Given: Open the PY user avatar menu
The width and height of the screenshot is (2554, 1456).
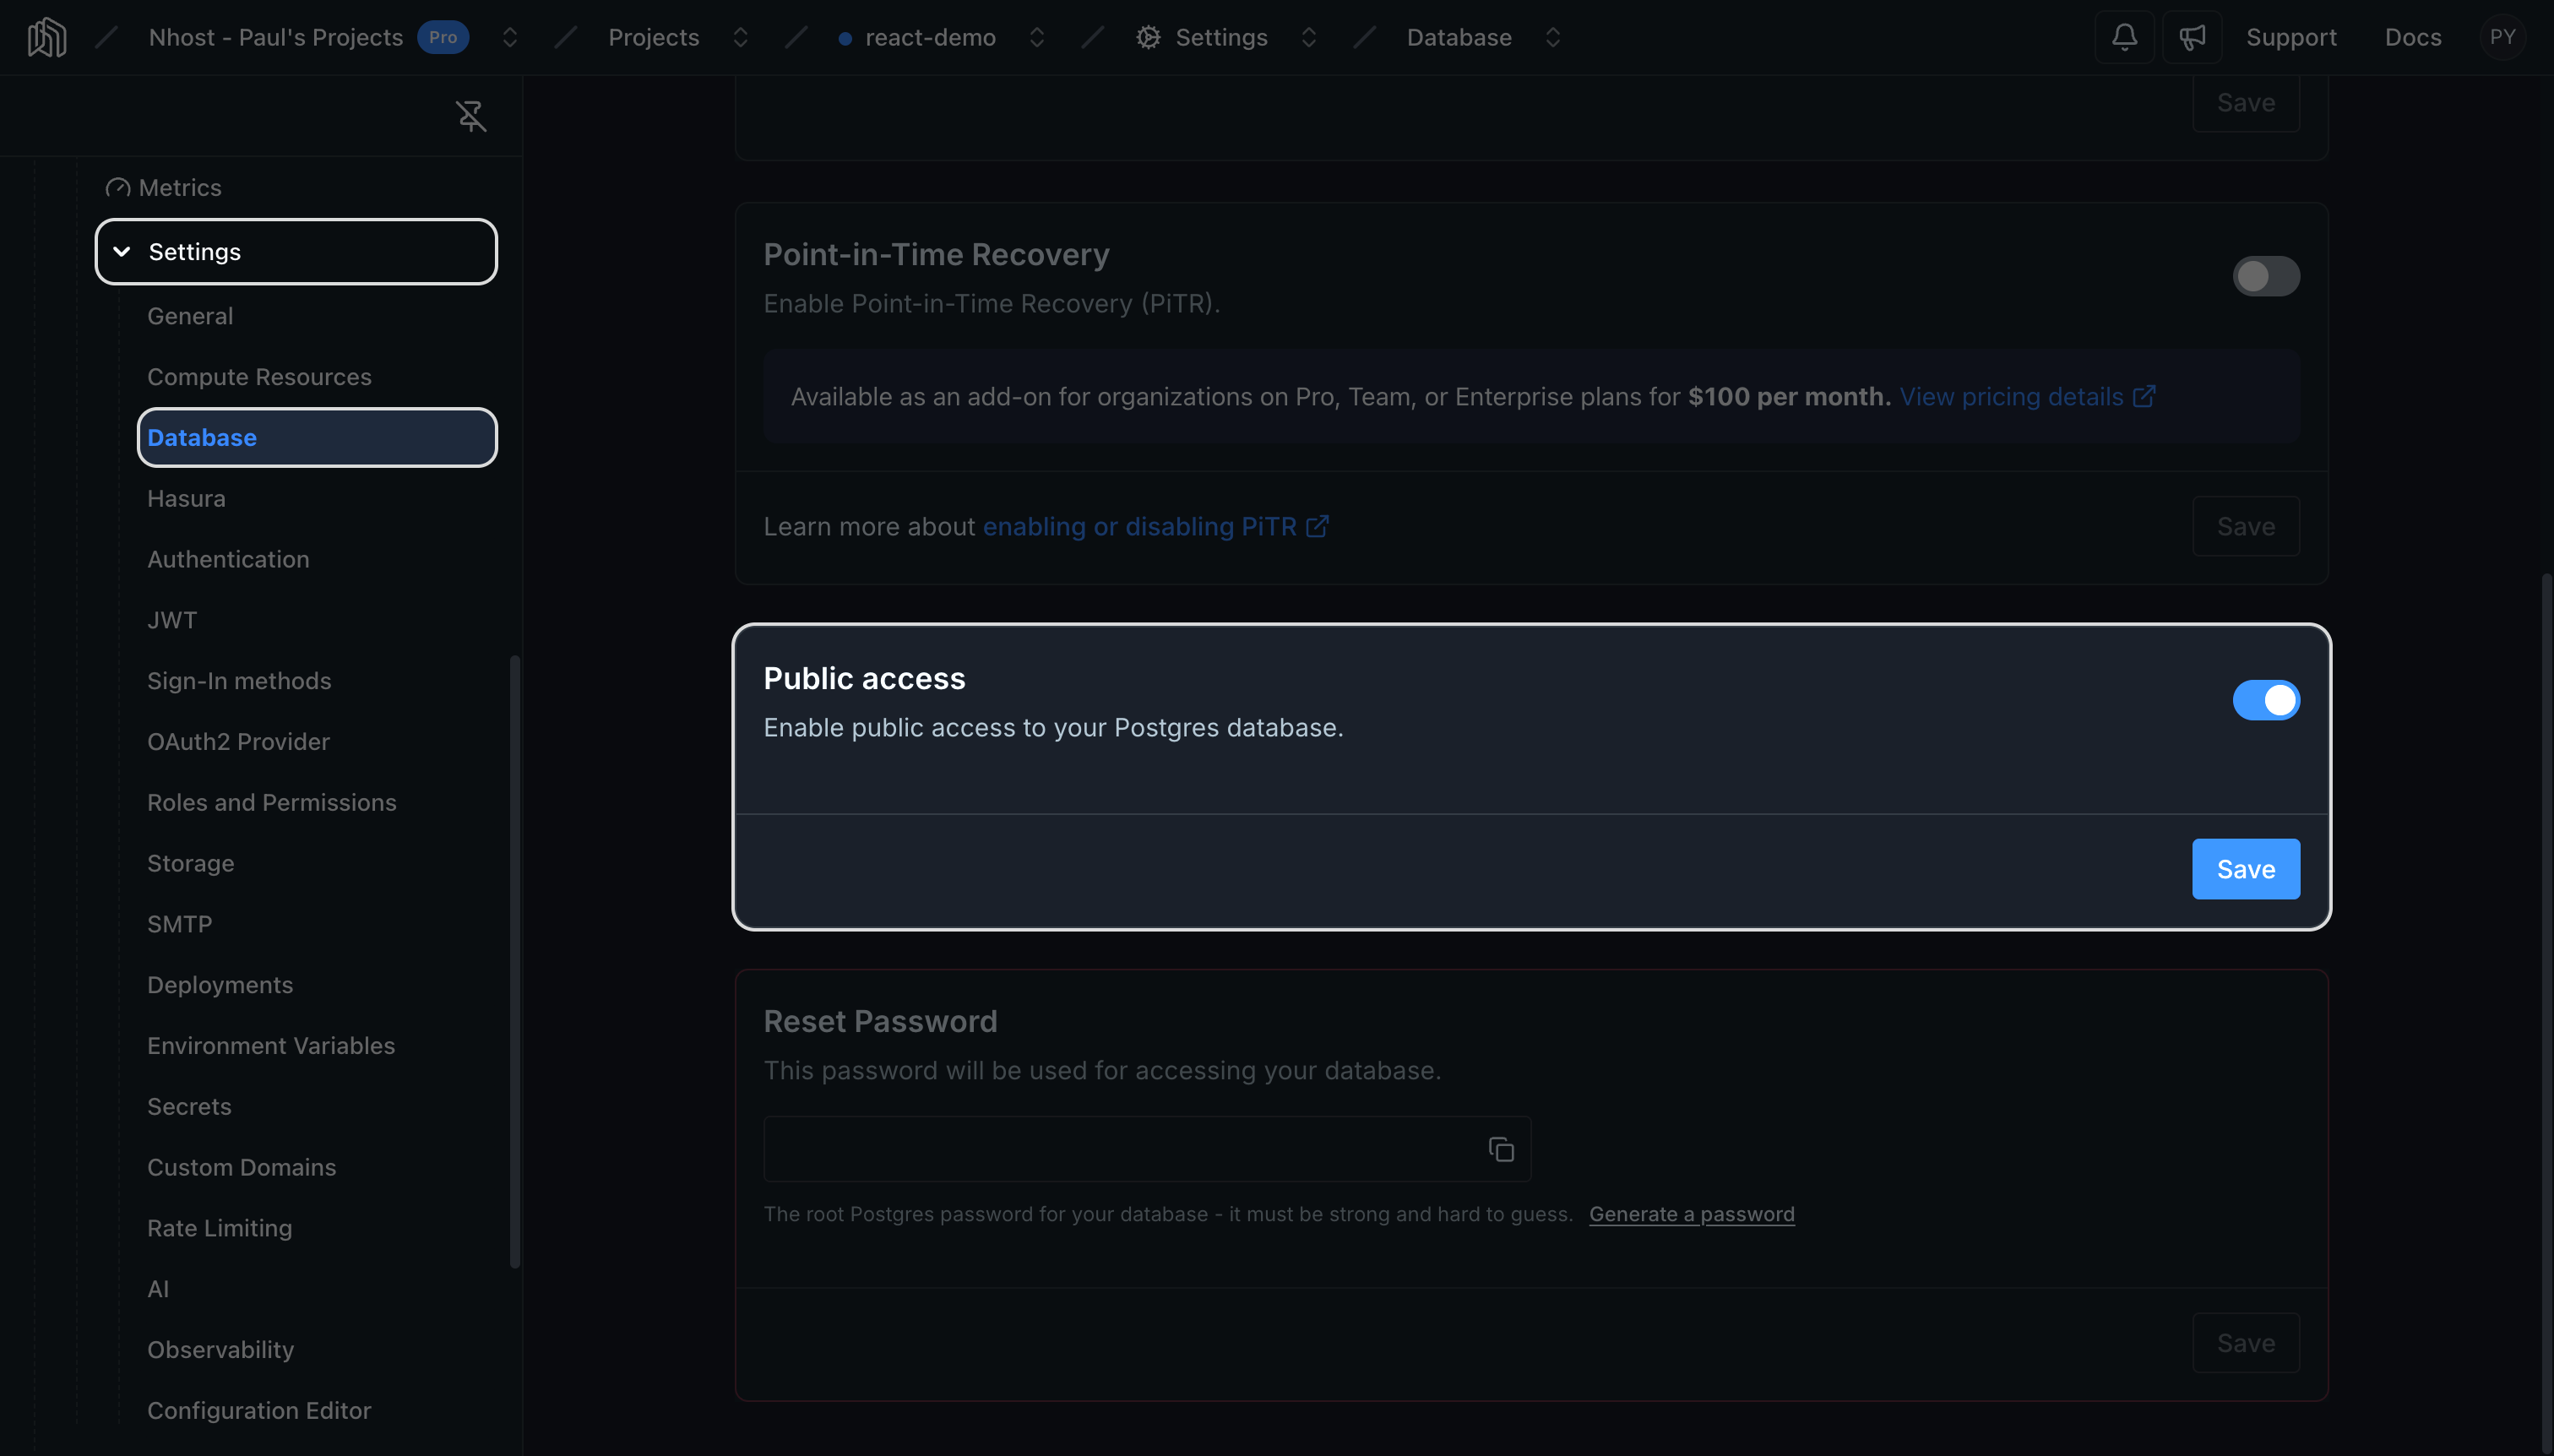Looking at the screenshot, I should [2502, 37].
